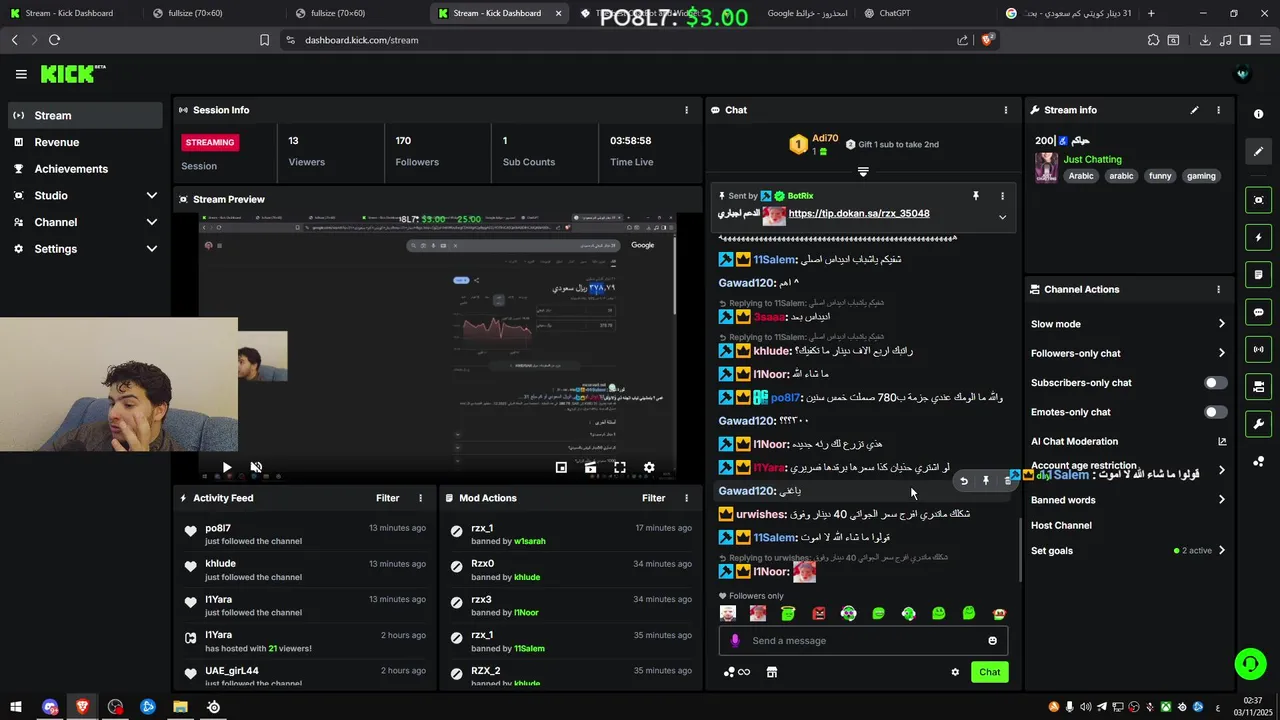Open the emote picker smiley icon
The image size is (1280, 720).
992,641
